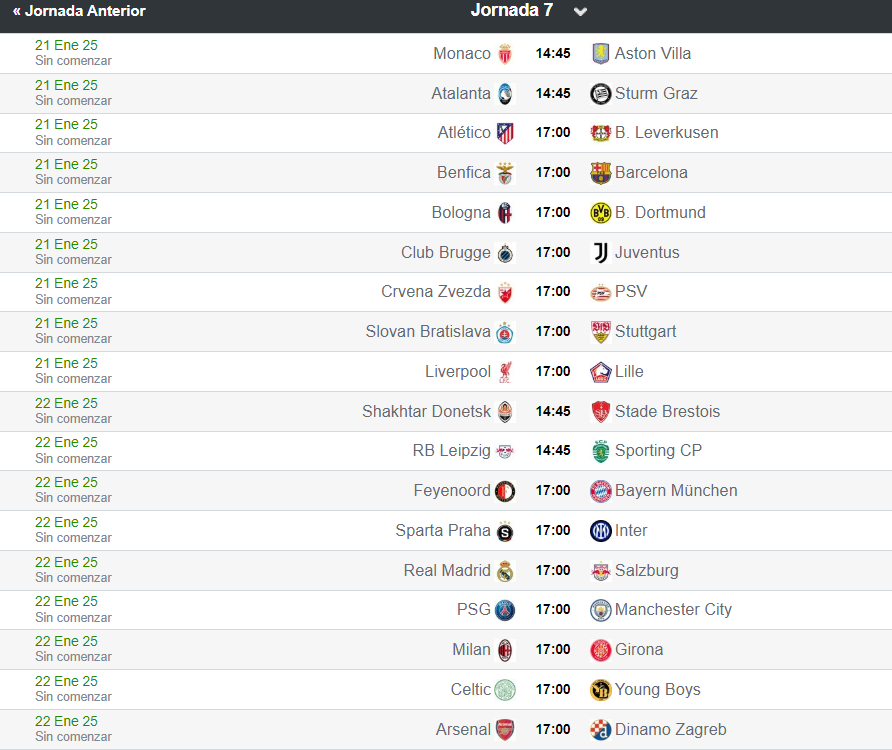Click the Arsenal crest icon
This screenshot has width=892, height=750.
505,730
